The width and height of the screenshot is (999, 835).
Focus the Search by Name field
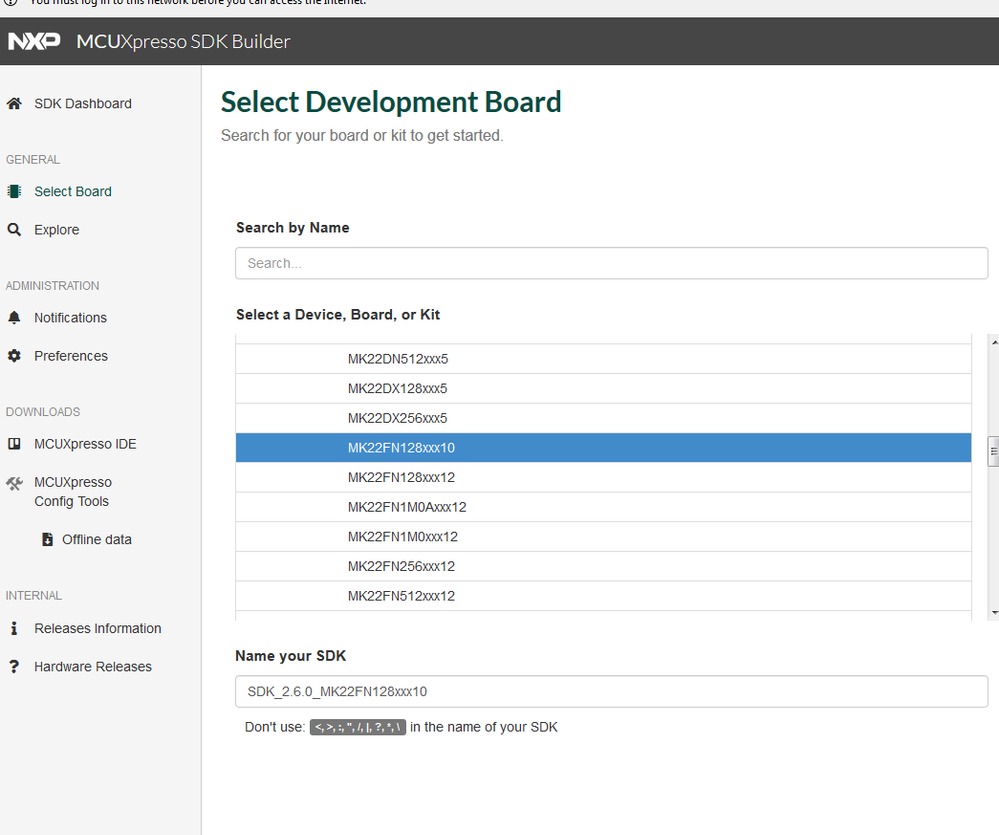point(611,263)
